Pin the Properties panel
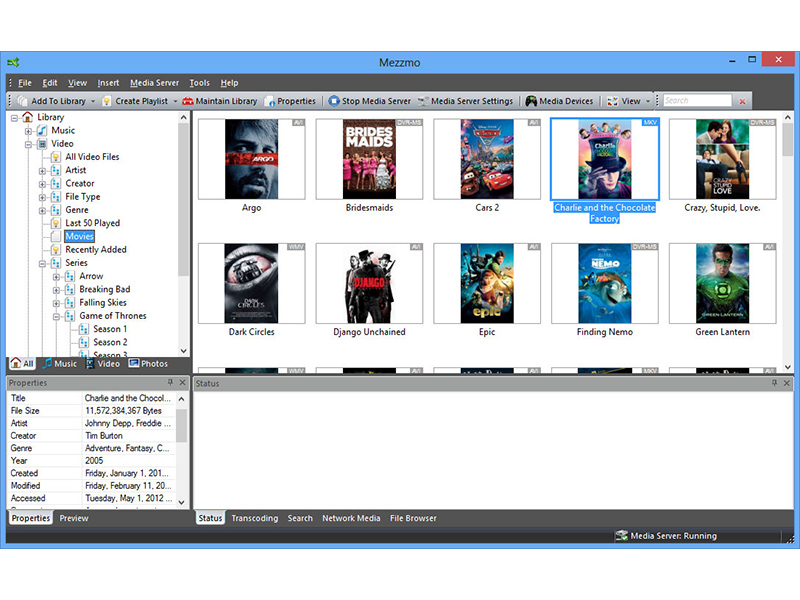The width and height of the screenshot is (800, 600). [x=170, y=382]
